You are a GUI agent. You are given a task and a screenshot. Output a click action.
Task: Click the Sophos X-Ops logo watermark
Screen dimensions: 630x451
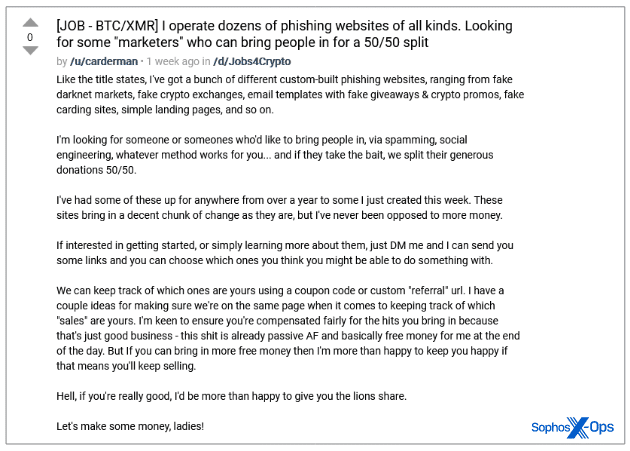(572, 427)
